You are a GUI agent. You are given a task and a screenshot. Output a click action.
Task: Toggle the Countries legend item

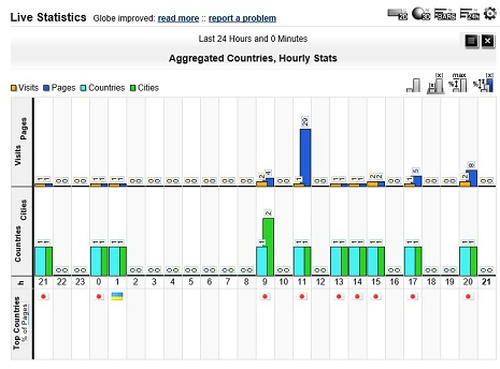click(103, 88)
